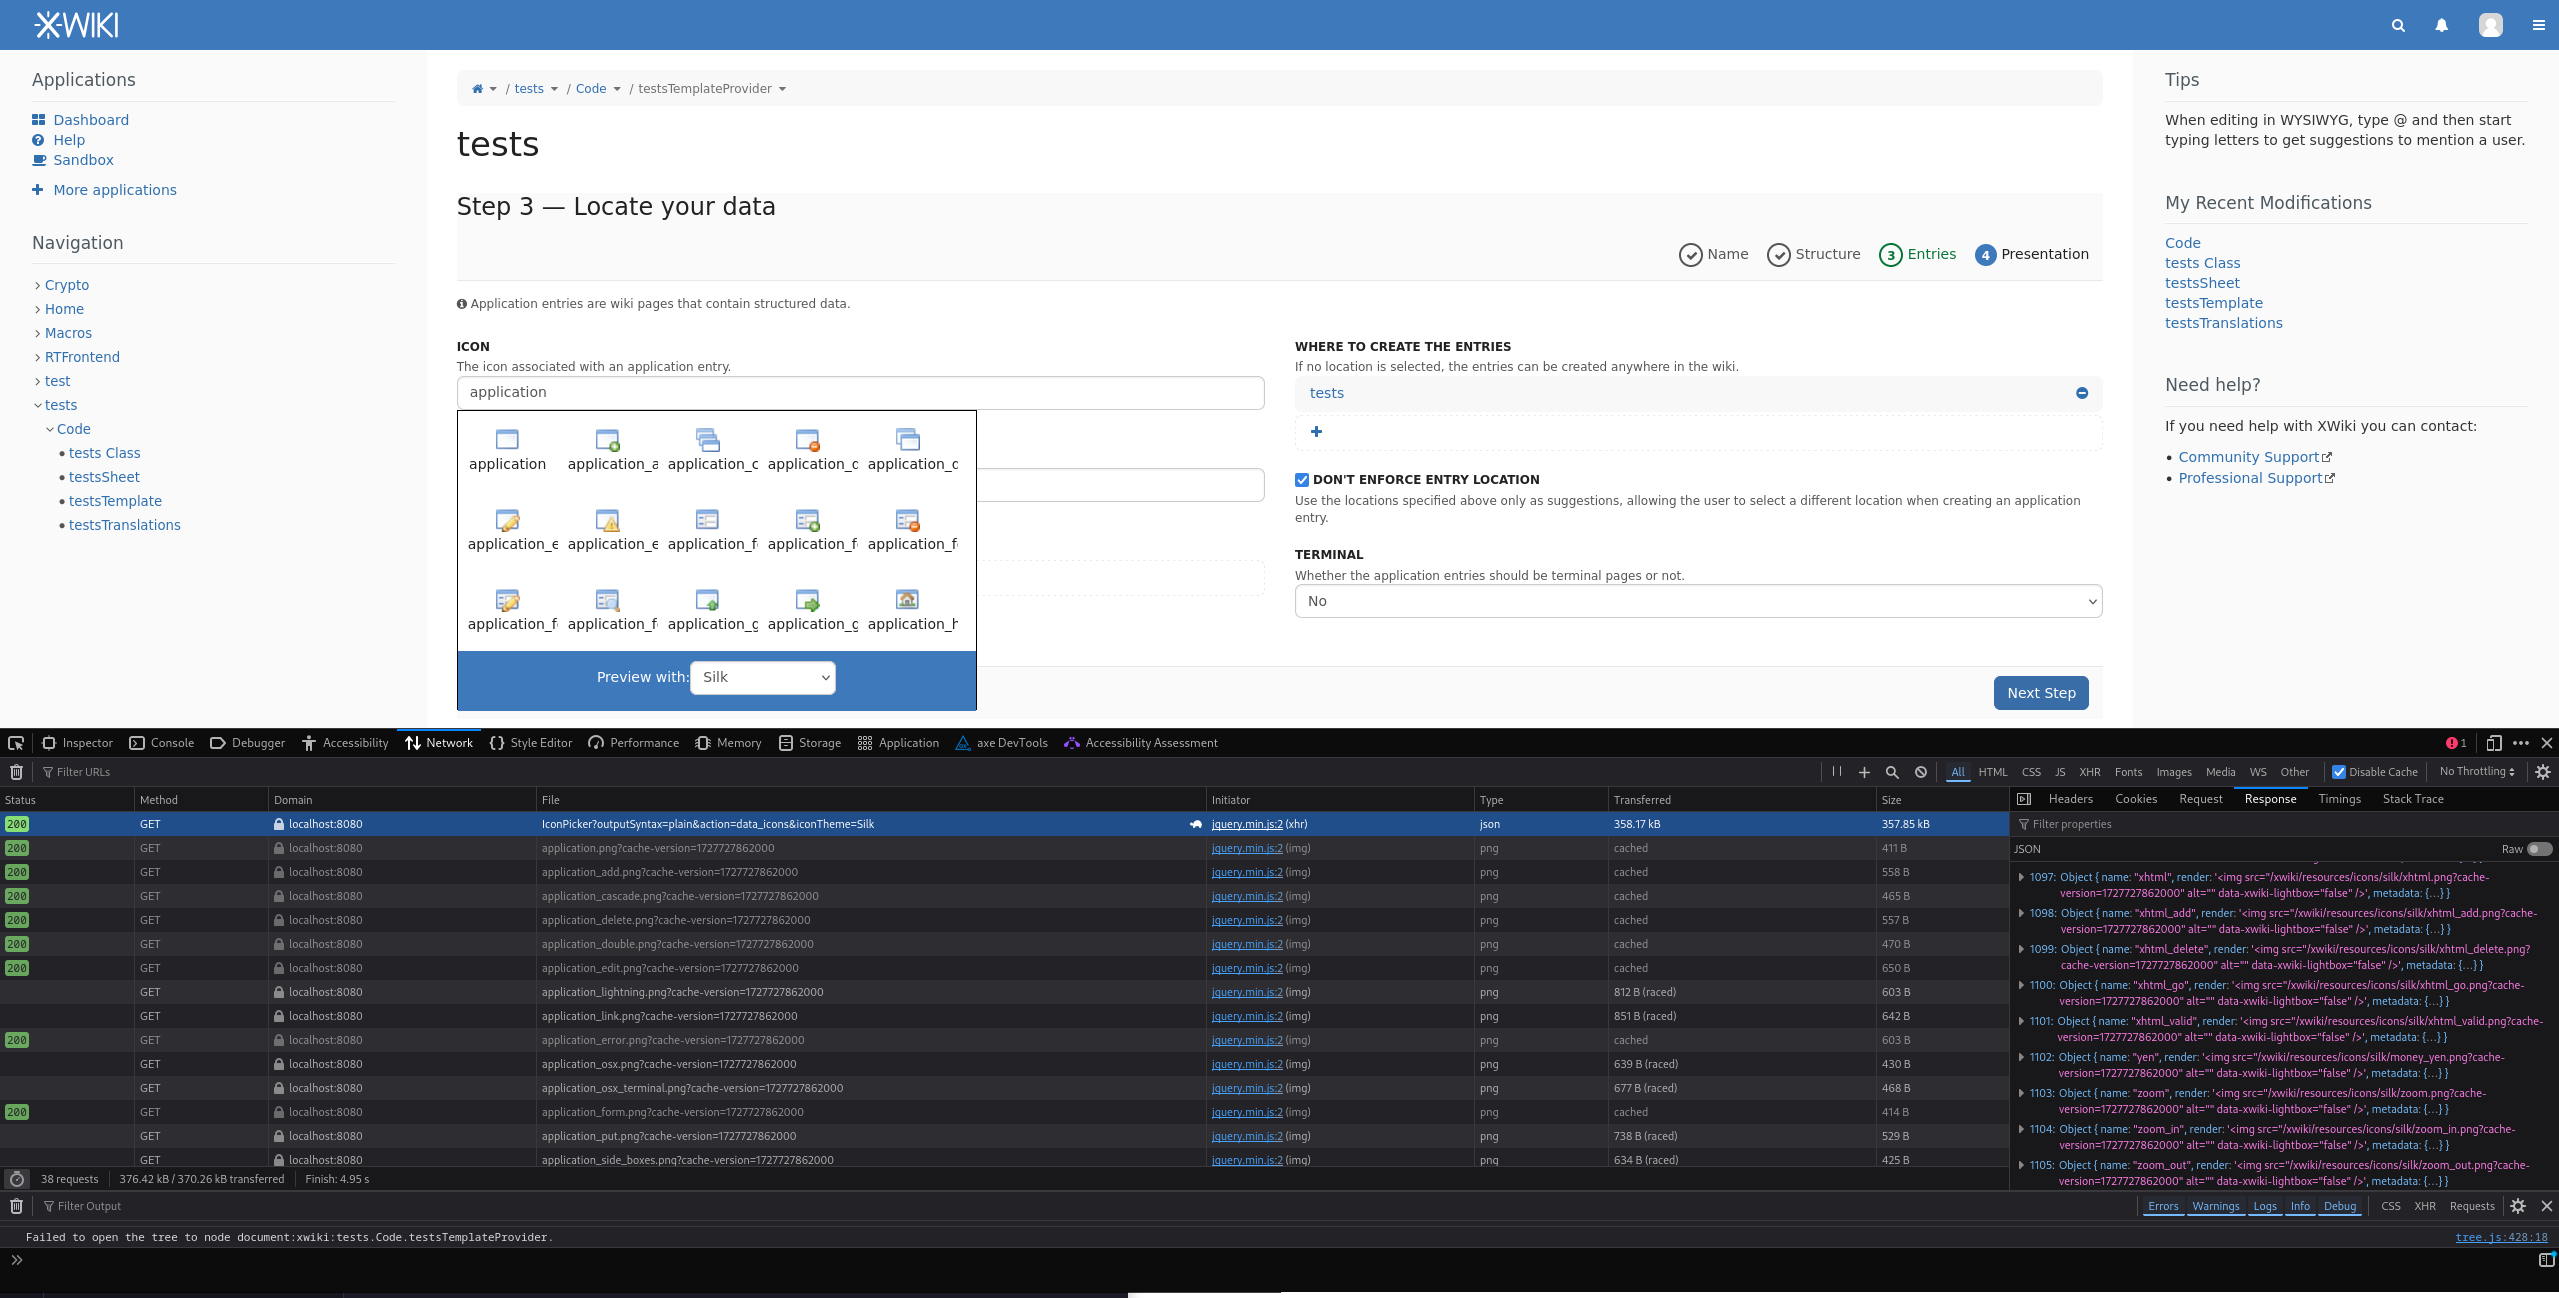Expand the RTFrontend navigation tree node
The width and height of the screenshot is (2559, 1298).
pos(38,358)
